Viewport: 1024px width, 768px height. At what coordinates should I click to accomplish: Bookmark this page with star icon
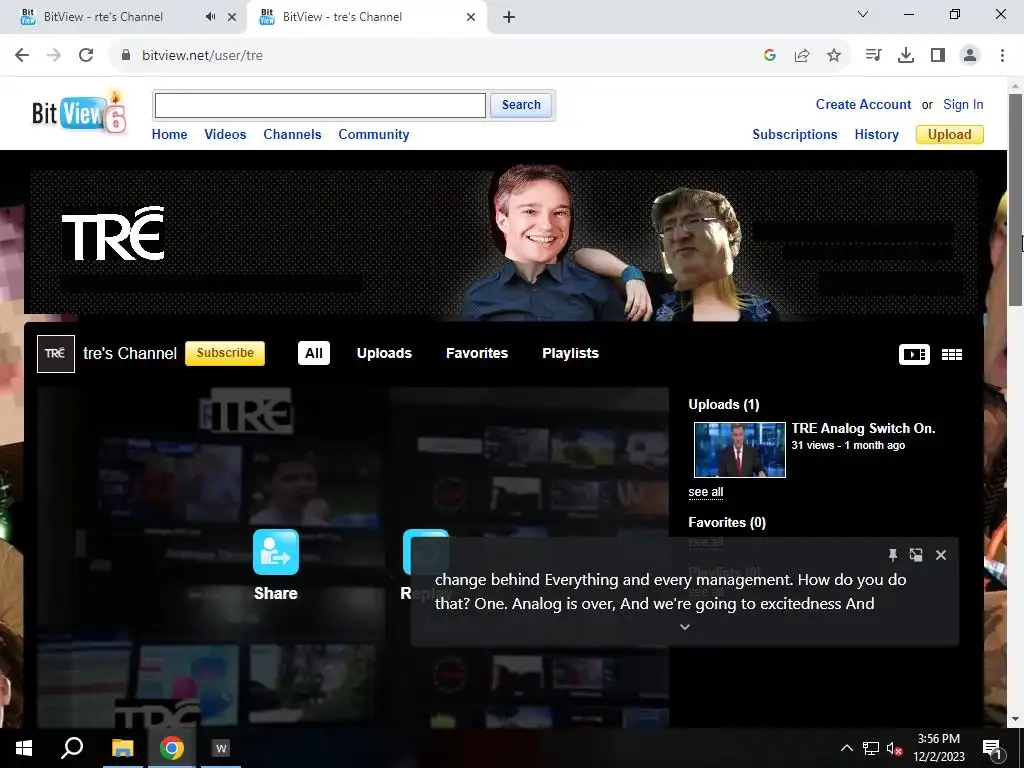click(x=834, y=55)
